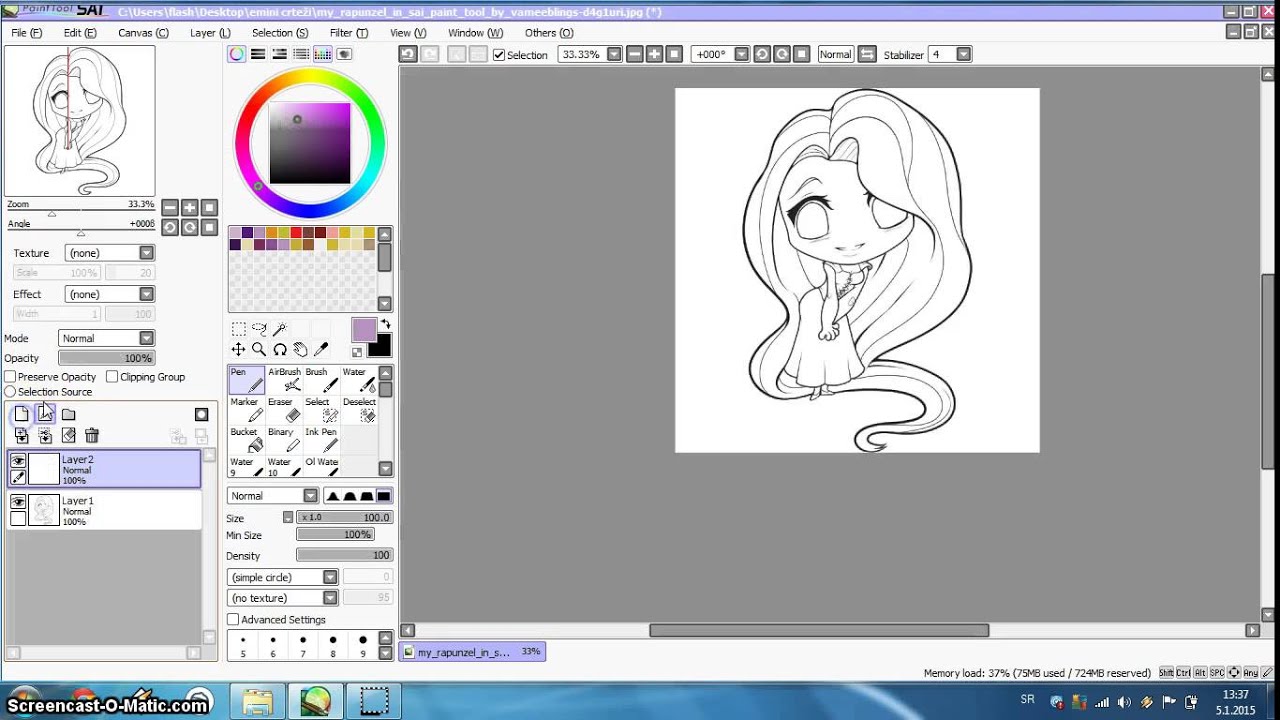The height and width of the screenshot is (720, 1280).
Task: Hide Layer2 using its eye icon
Action: pyautogui.click(x=18, y=461)
